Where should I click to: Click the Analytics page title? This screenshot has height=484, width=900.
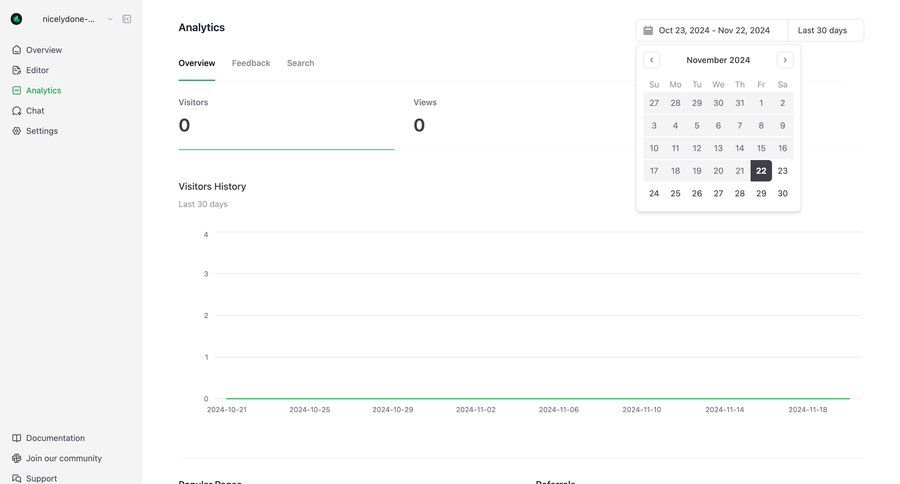201,28
